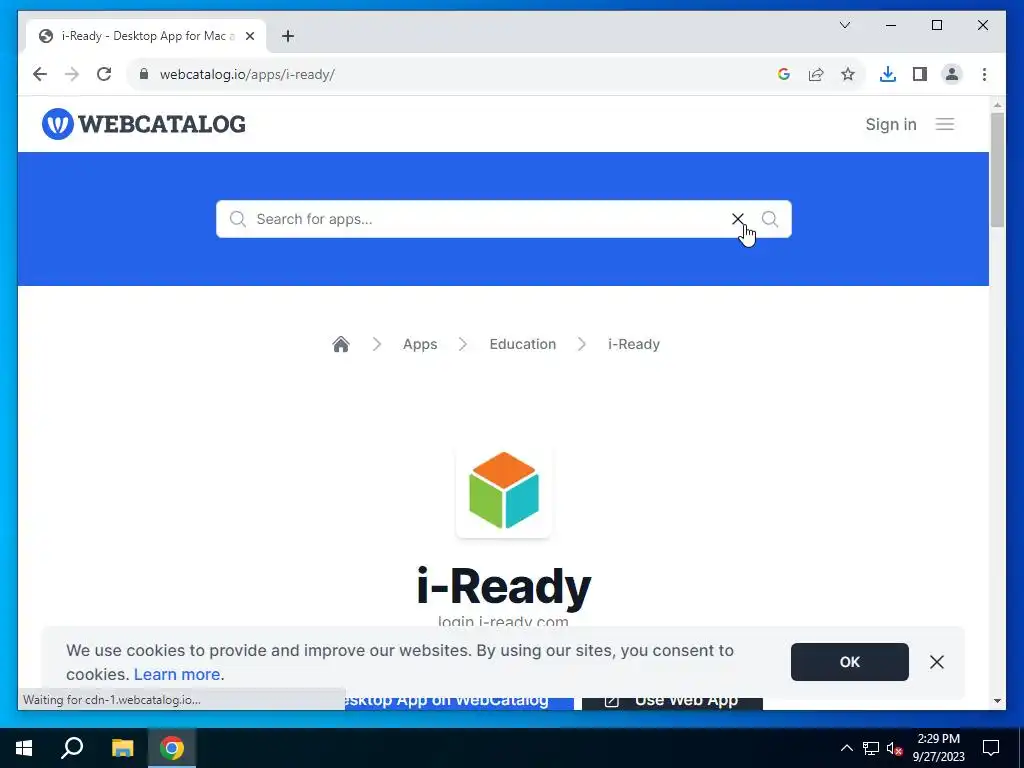Click the muted volume tray icon
Screen dimensions: 1024x768
894,748
